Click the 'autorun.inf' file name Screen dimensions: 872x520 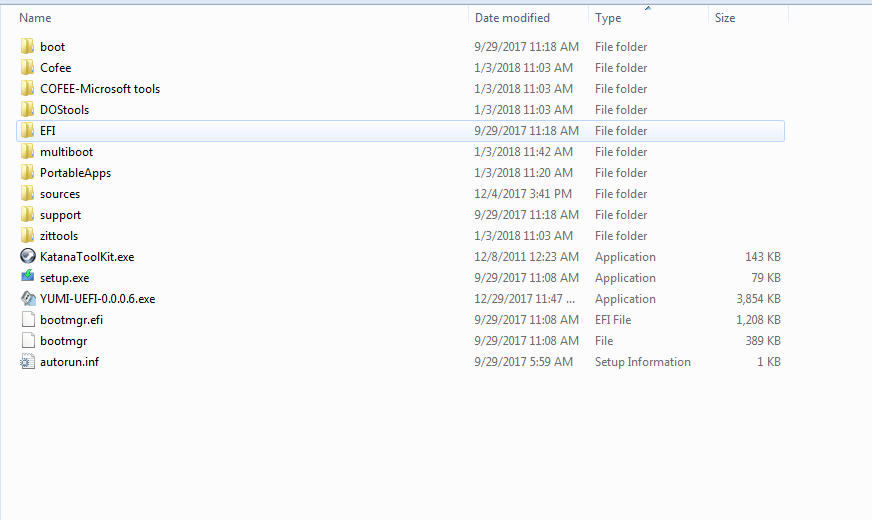pyautogui.click(x=70, y=362)
